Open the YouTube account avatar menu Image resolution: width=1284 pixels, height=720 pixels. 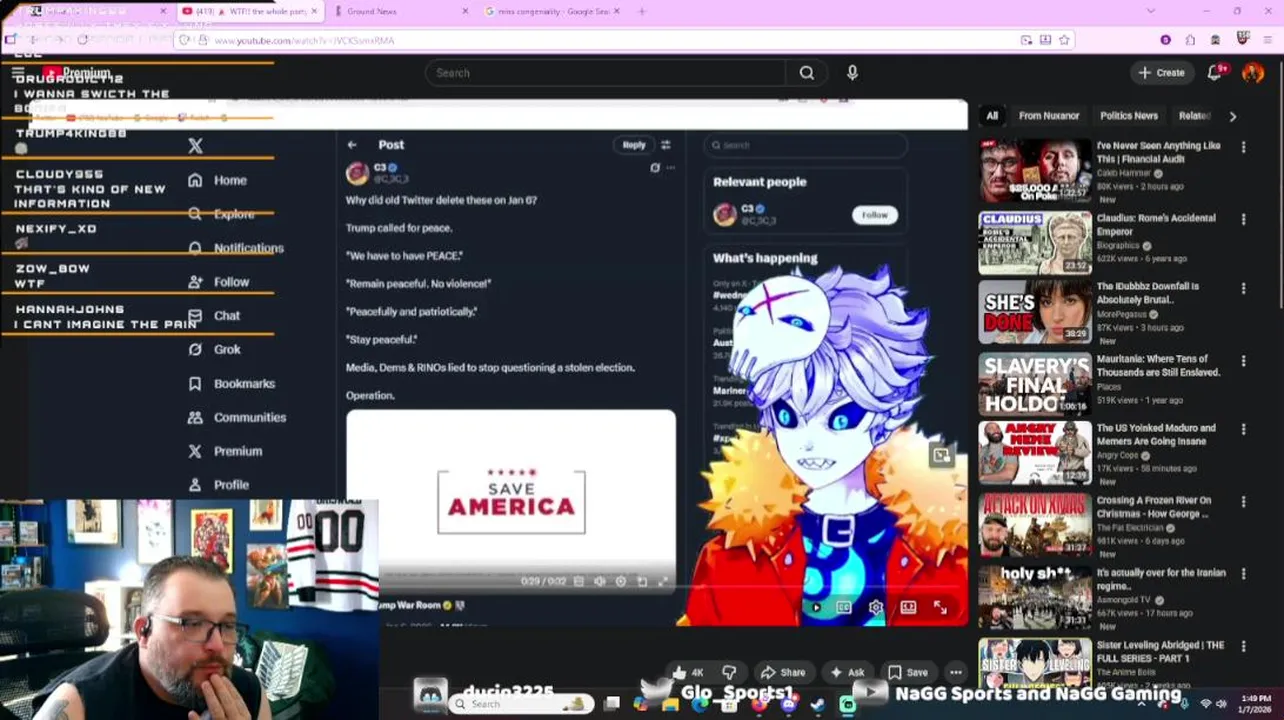pyautogui.click(x=1253, y=72)
